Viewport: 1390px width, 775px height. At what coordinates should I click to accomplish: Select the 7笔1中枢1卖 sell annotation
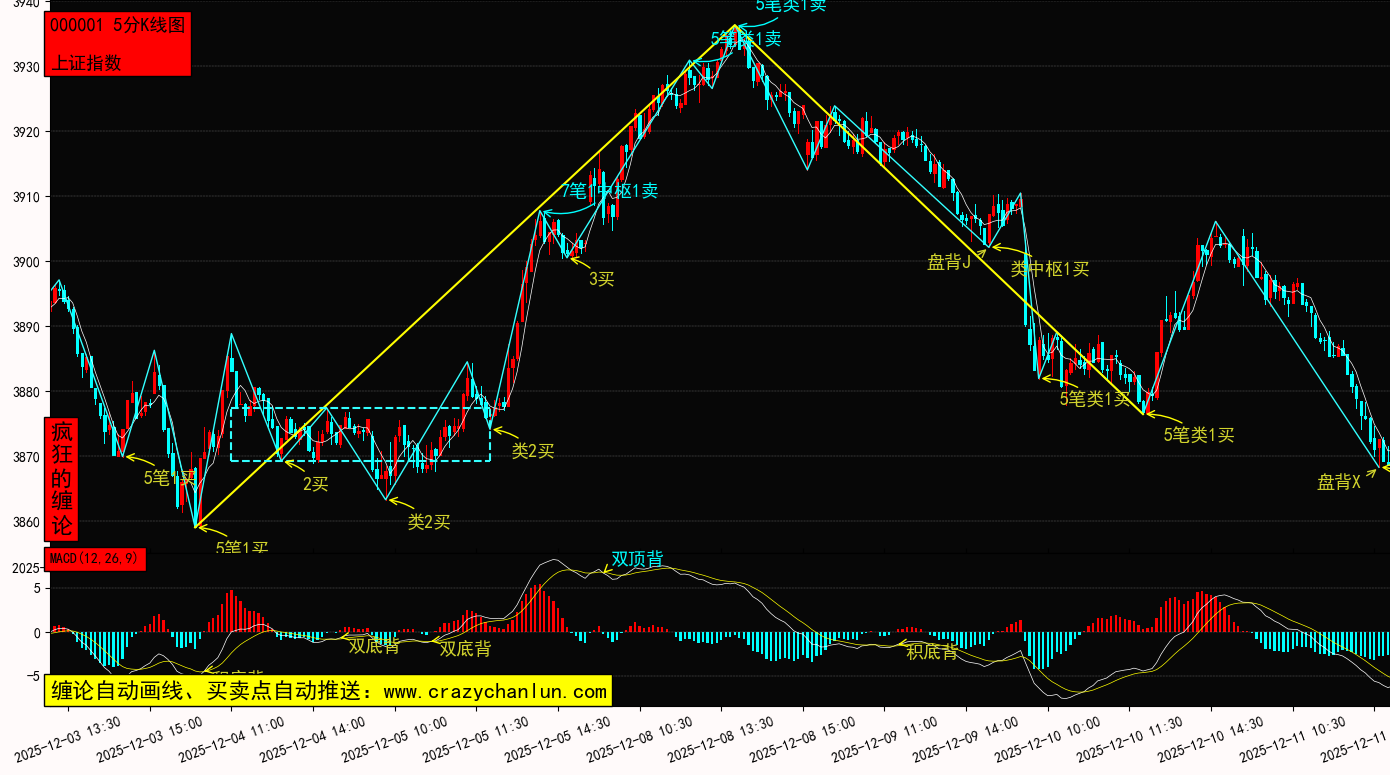pos(609,190)
